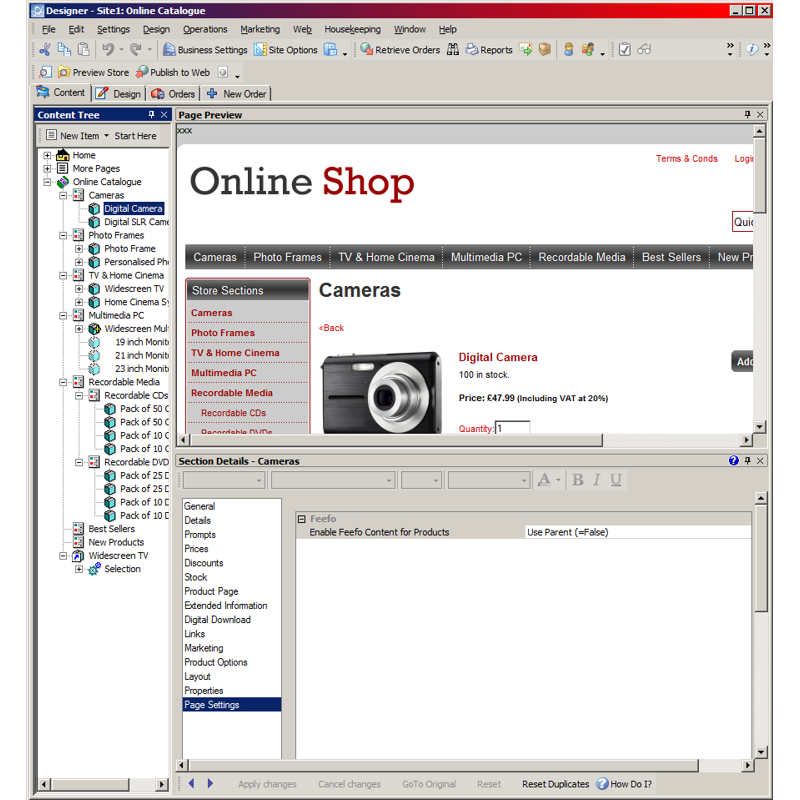Click the customer group icon
800x800 pixels.
coord(588,49)
